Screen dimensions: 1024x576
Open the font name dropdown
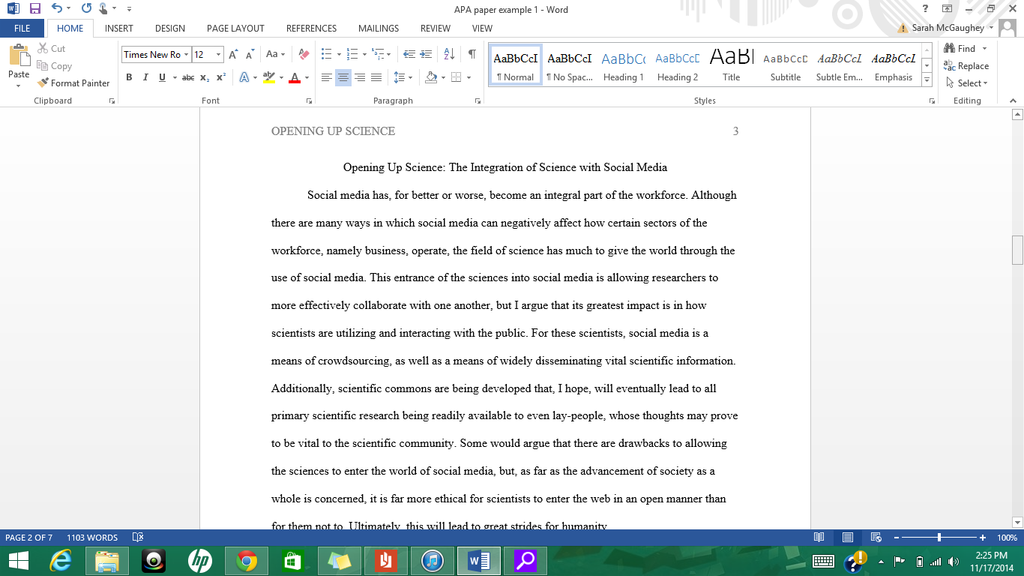tap(186, 55)
